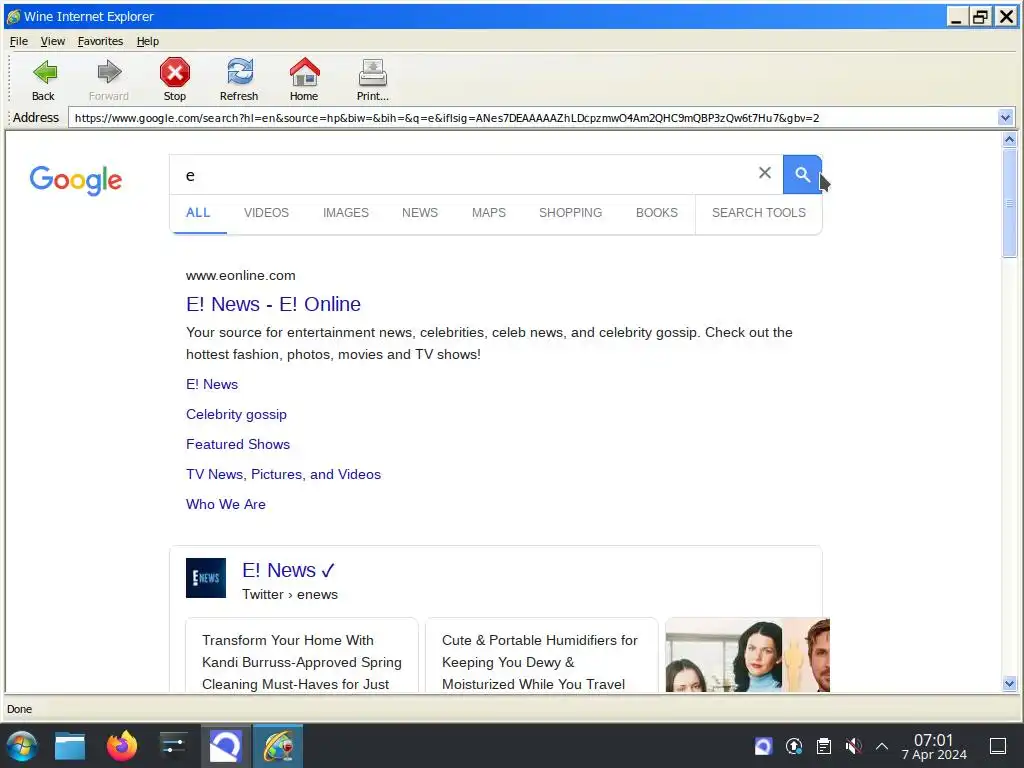Click the scrollbar down arrow

[x=1009, y=684]
